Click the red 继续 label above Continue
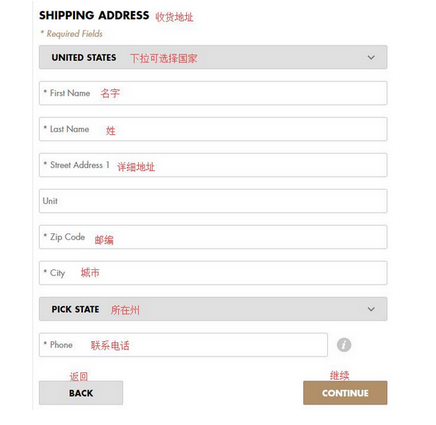 click(340, 375)
